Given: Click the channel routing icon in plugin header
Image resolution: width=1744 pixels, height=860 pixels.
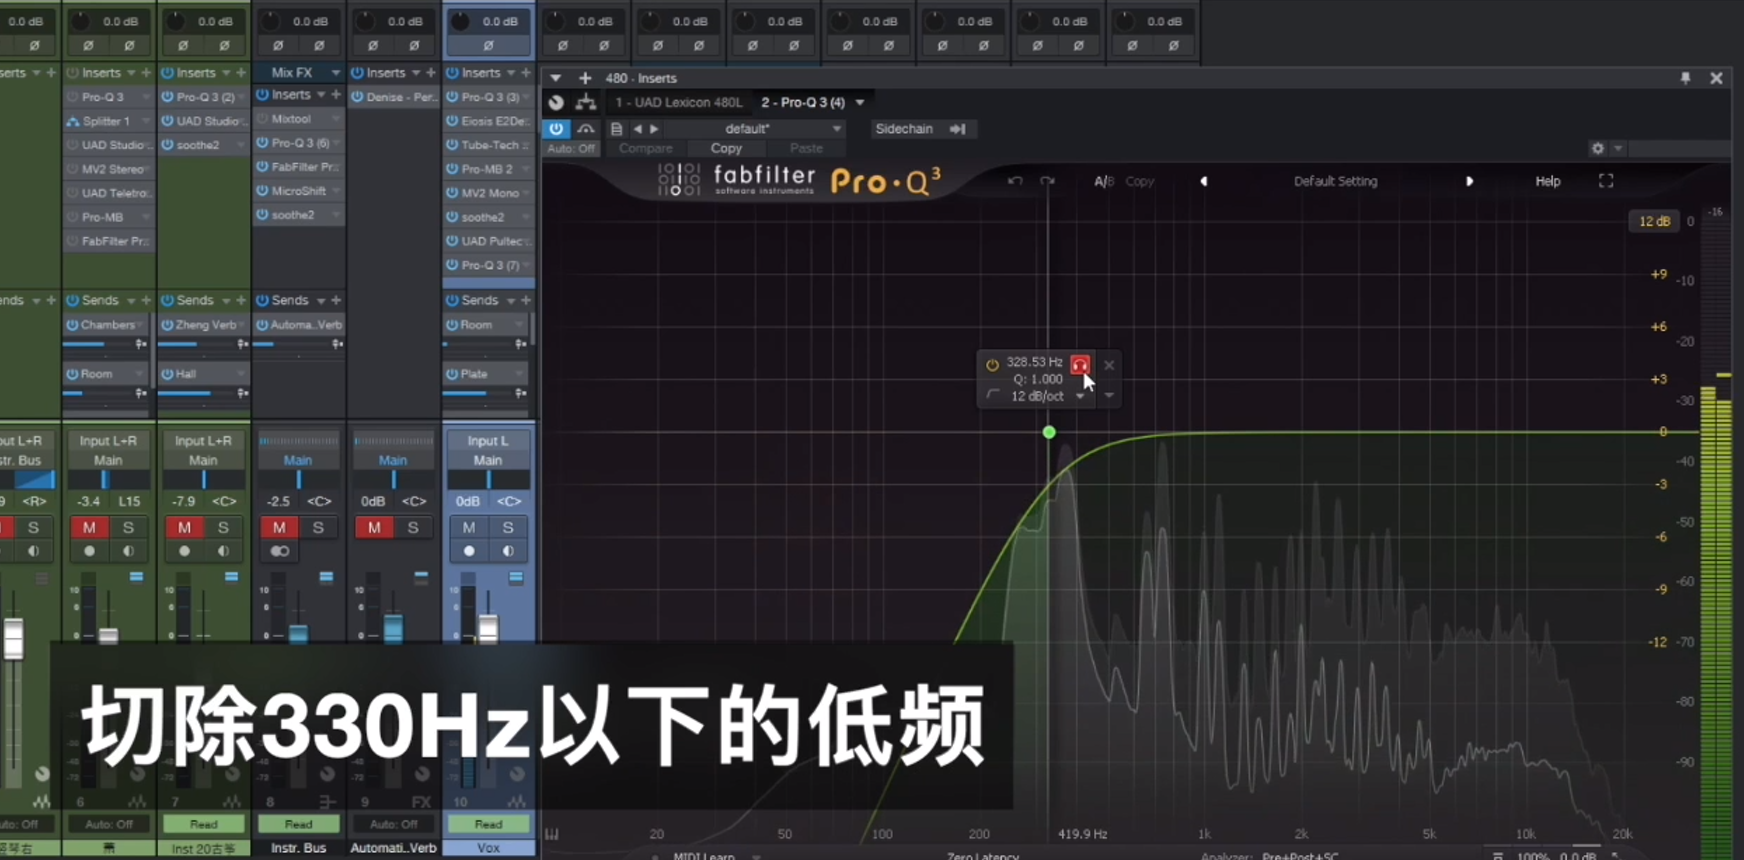Looking at the screenshot, I should coord(586,102).
